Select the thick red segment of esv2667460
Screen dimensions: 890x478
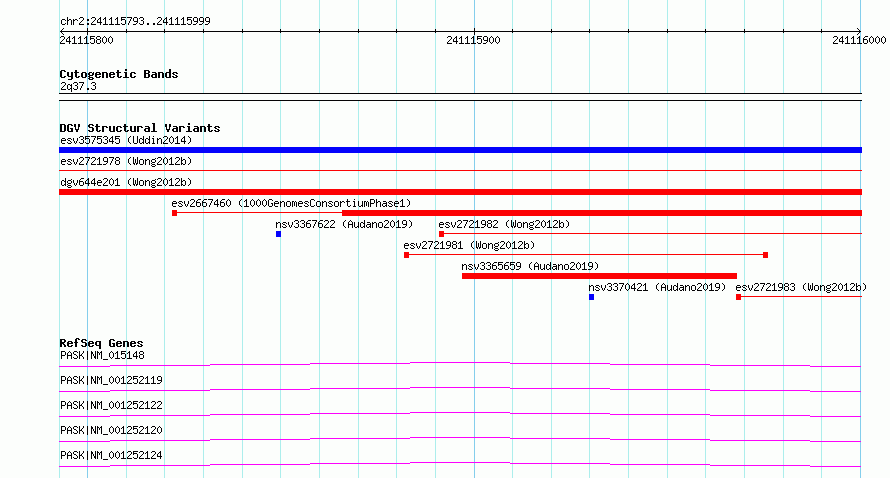click(x=602, y=213)
